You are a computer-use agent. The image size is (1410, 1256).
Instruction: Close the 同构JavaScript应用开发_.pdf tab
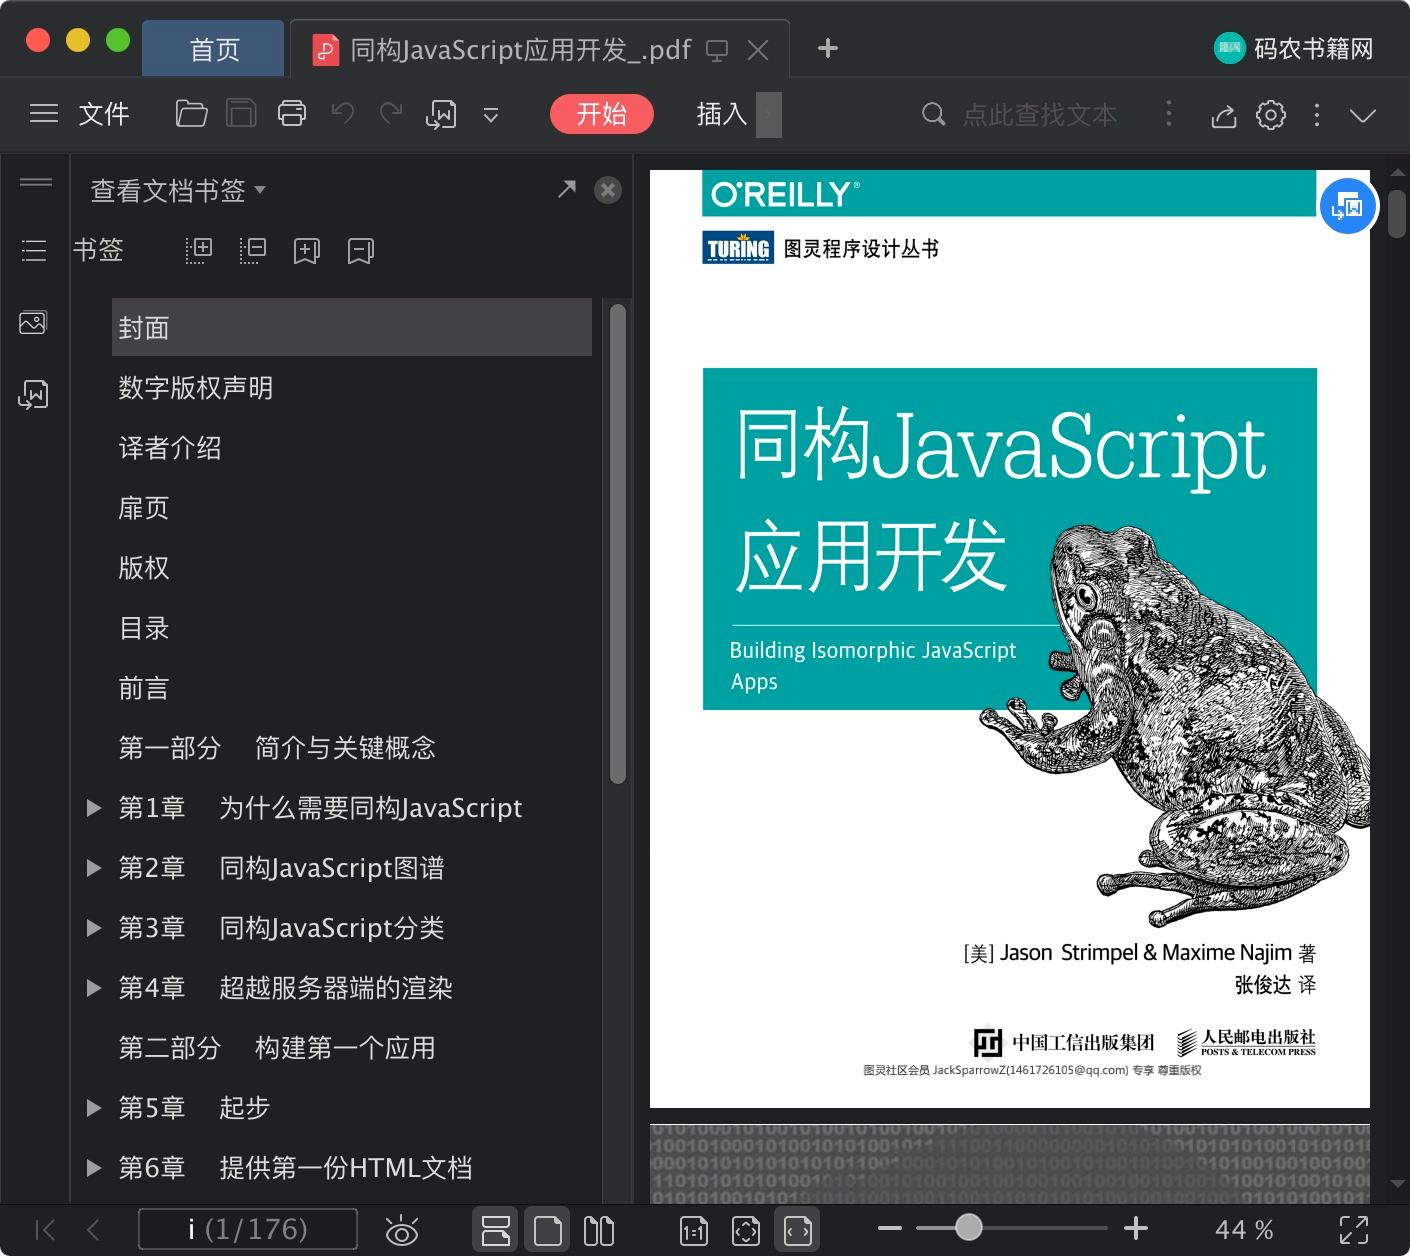759,49
